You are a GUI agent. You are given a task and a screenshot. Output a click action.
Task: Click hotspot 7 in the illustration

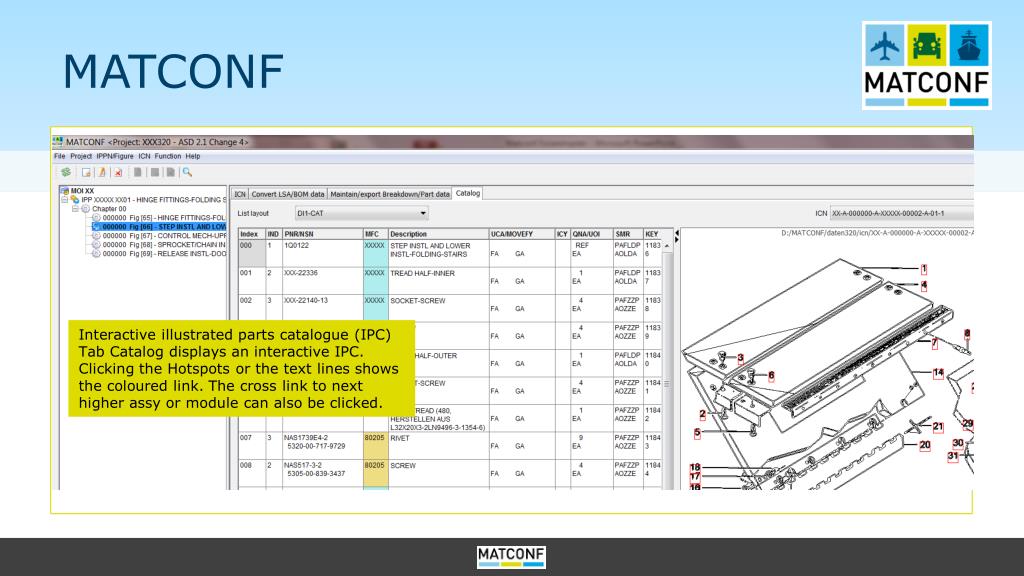935,343
